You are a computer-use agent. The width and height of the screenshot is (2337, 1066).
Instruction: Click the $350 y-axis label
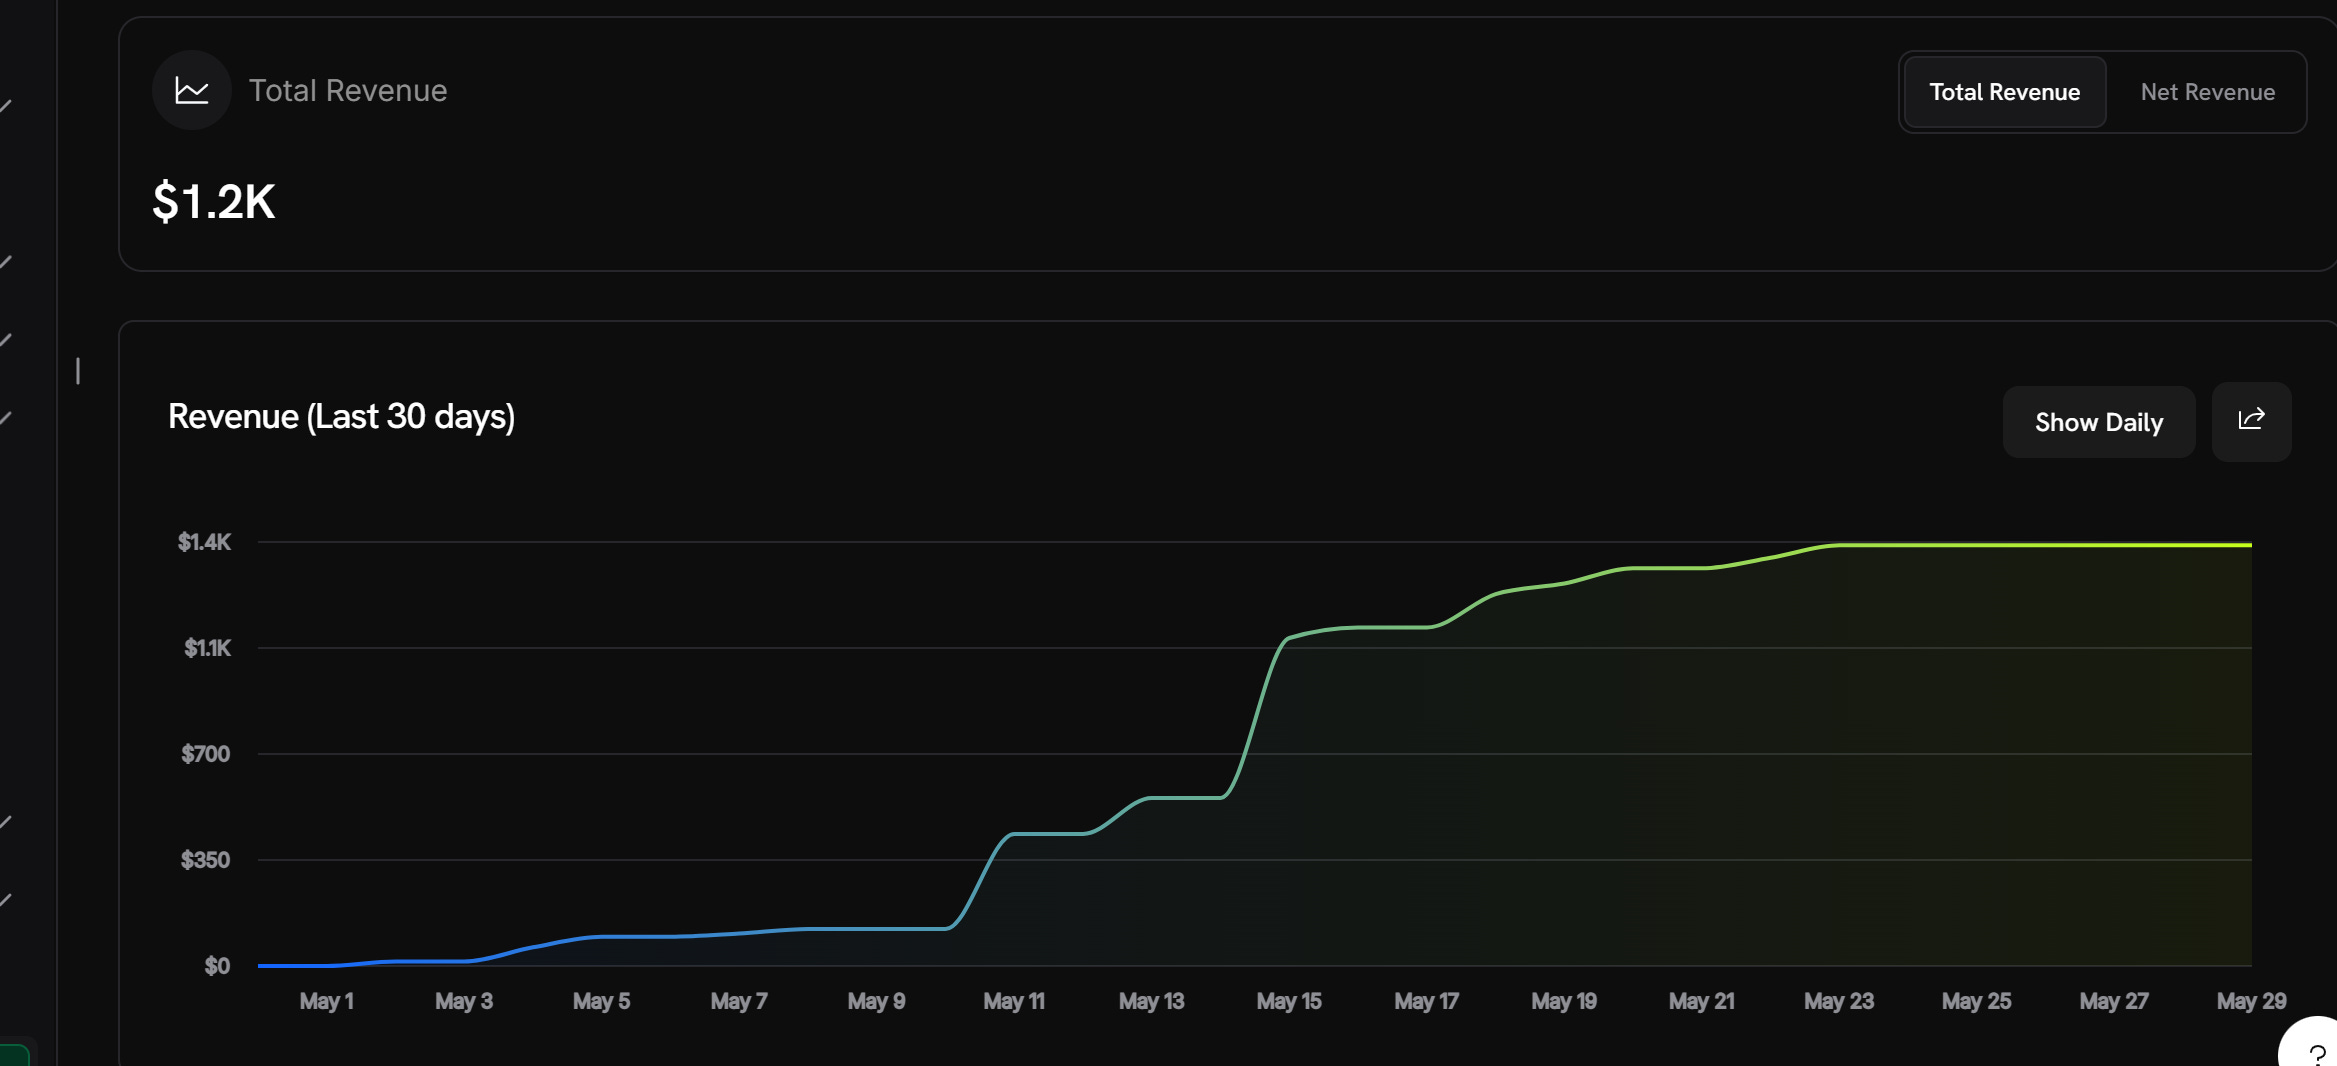click(x=205, y=860)
